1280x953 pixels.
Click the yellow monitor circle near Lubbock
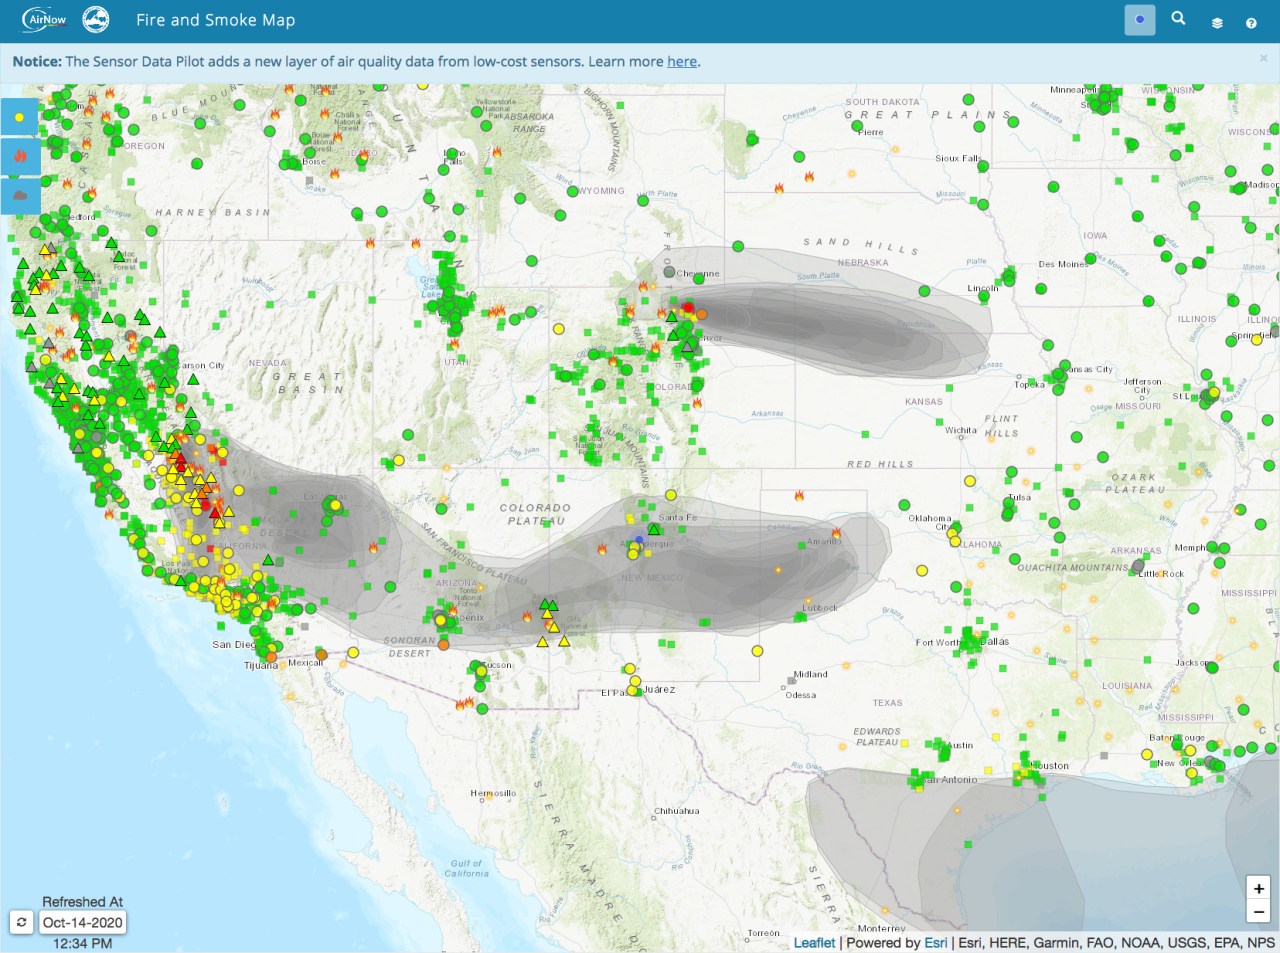757,651
